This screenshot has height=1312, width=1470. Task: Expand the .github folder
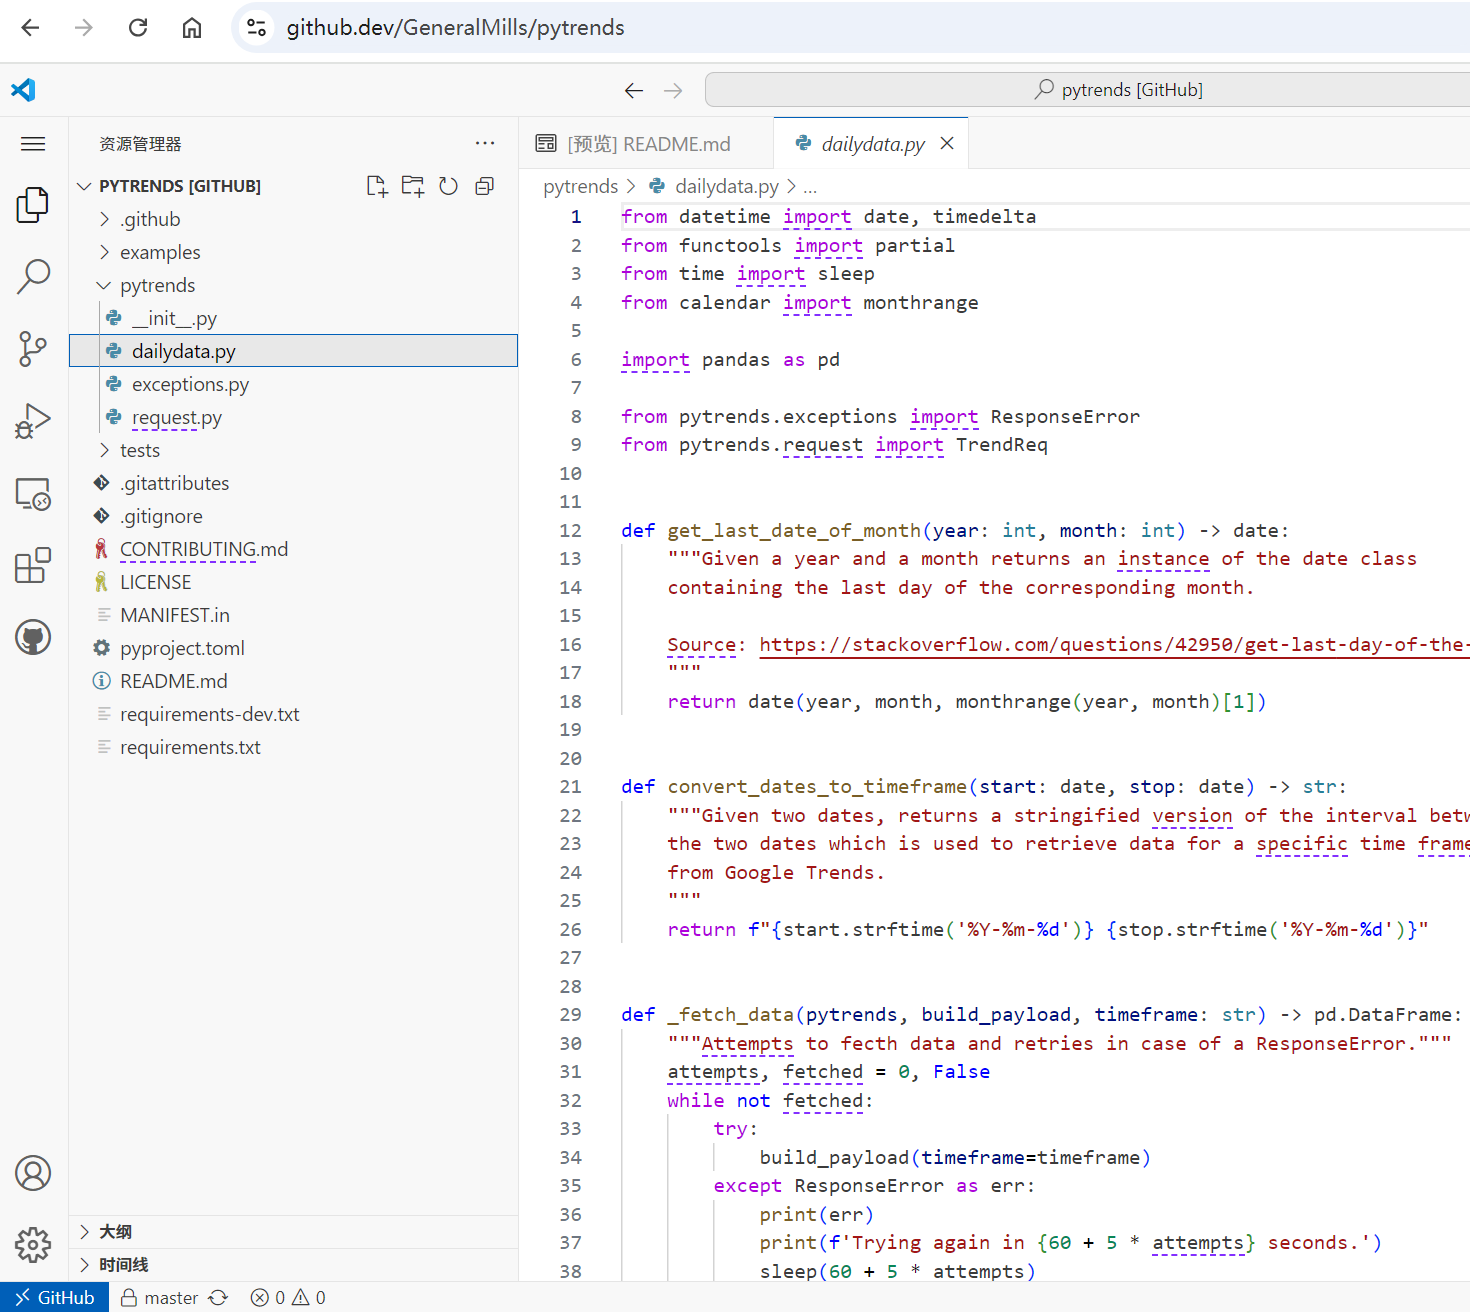click(x=150, y=219)
